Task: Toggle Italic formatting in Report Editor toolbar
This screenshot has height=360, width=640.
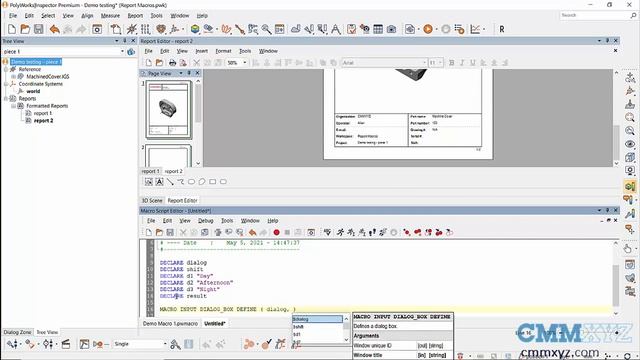Action: [462, 63]
